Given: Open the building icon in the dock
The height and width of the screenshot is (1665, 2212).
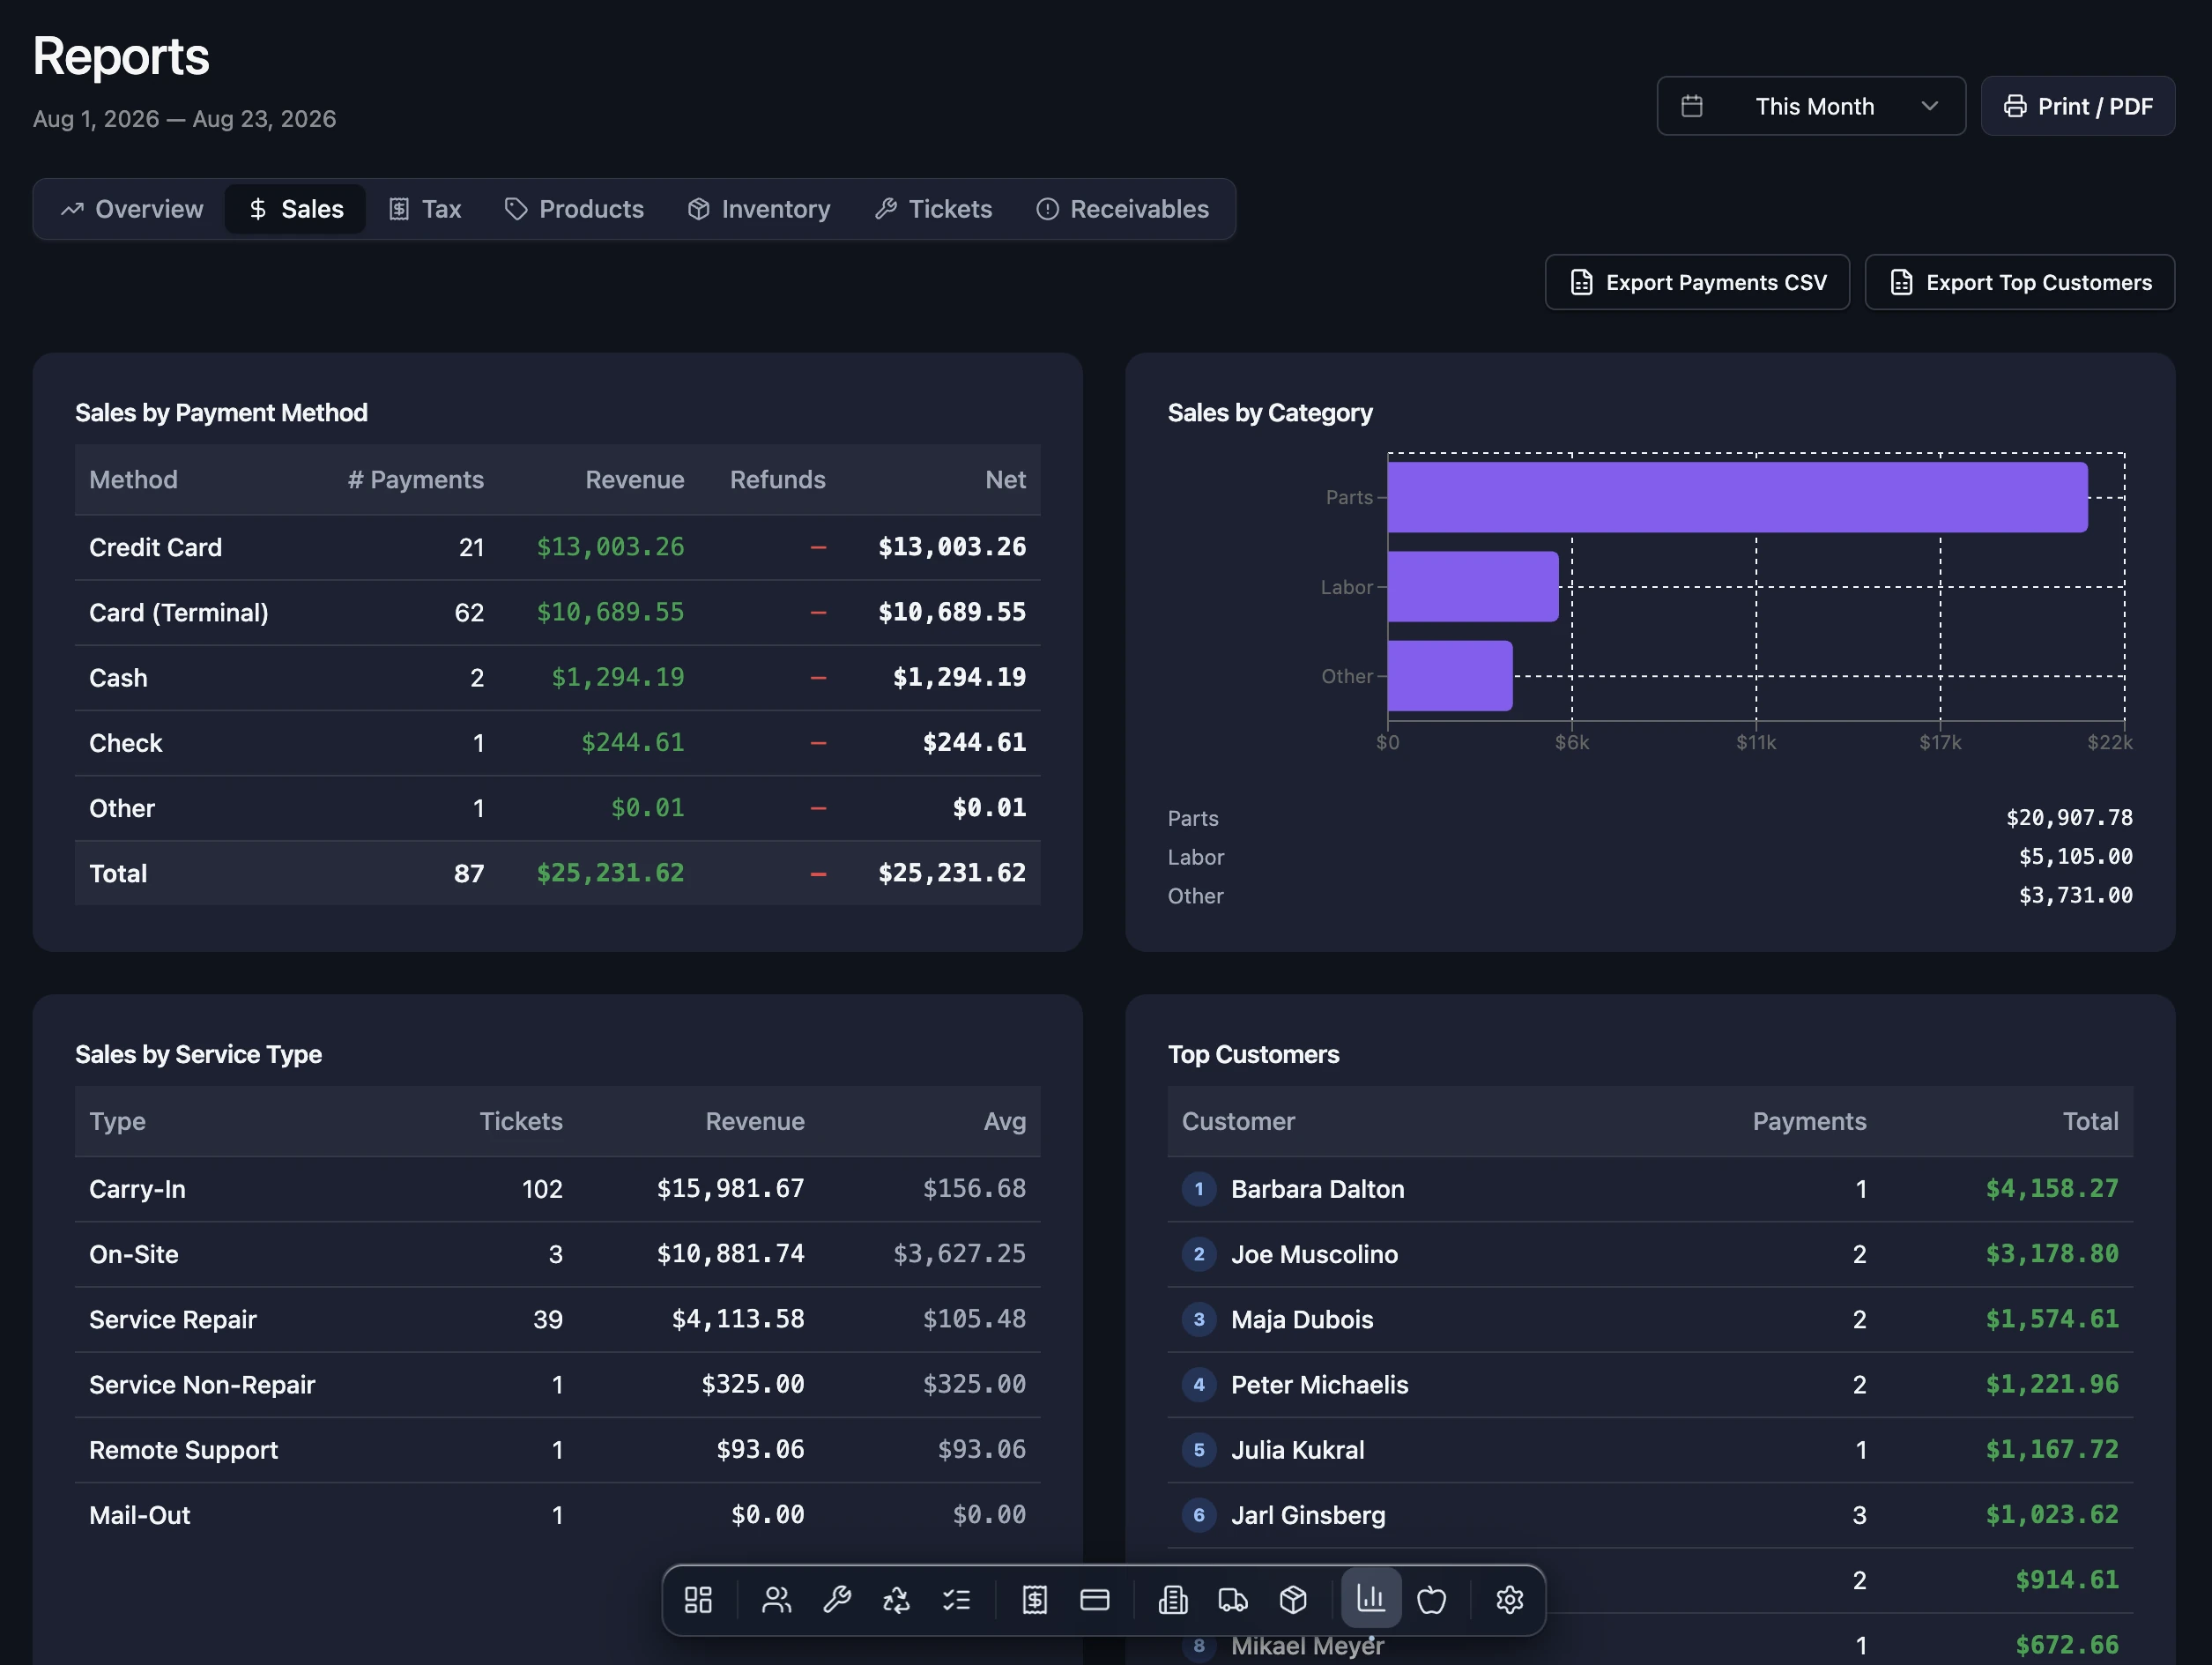Looking at the screenshot, I should tap(1173, 1600).
